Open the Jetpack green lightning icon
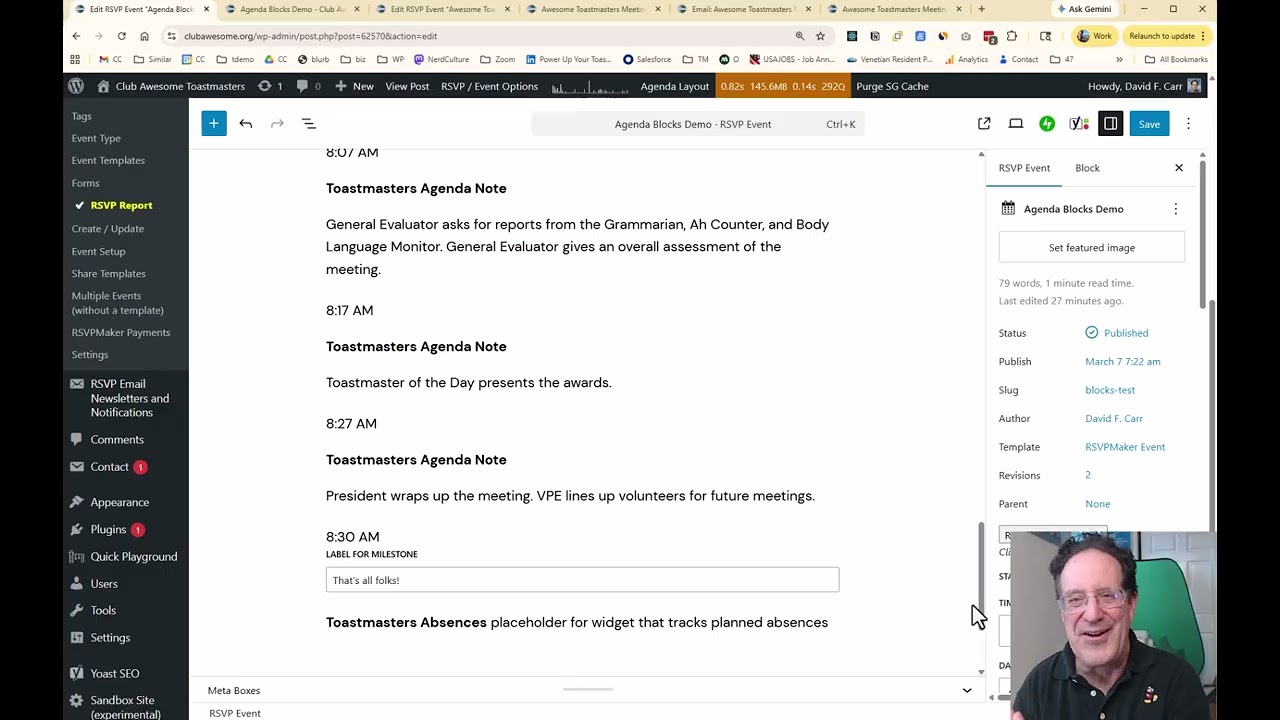1280x720 pixels. point(1047,124)
